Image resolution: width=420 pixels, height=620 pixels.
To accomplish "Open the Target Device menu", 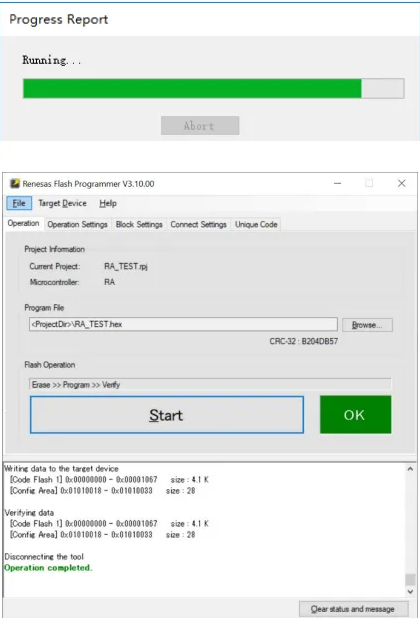I will click(x=62, y=203).
